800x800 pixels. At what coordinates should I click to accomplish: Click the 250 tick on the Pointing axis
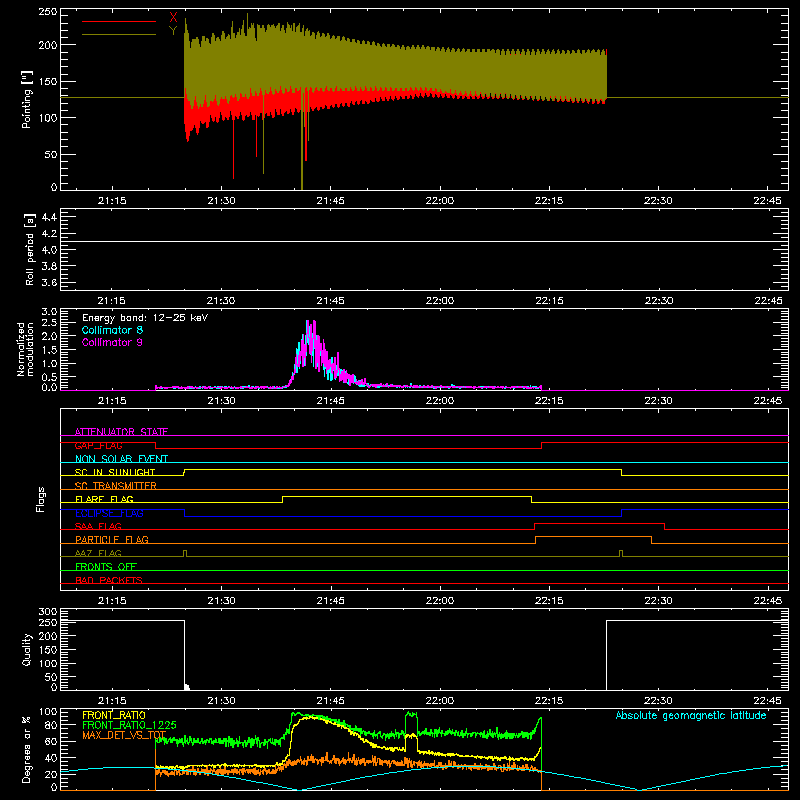click(48, 12)
